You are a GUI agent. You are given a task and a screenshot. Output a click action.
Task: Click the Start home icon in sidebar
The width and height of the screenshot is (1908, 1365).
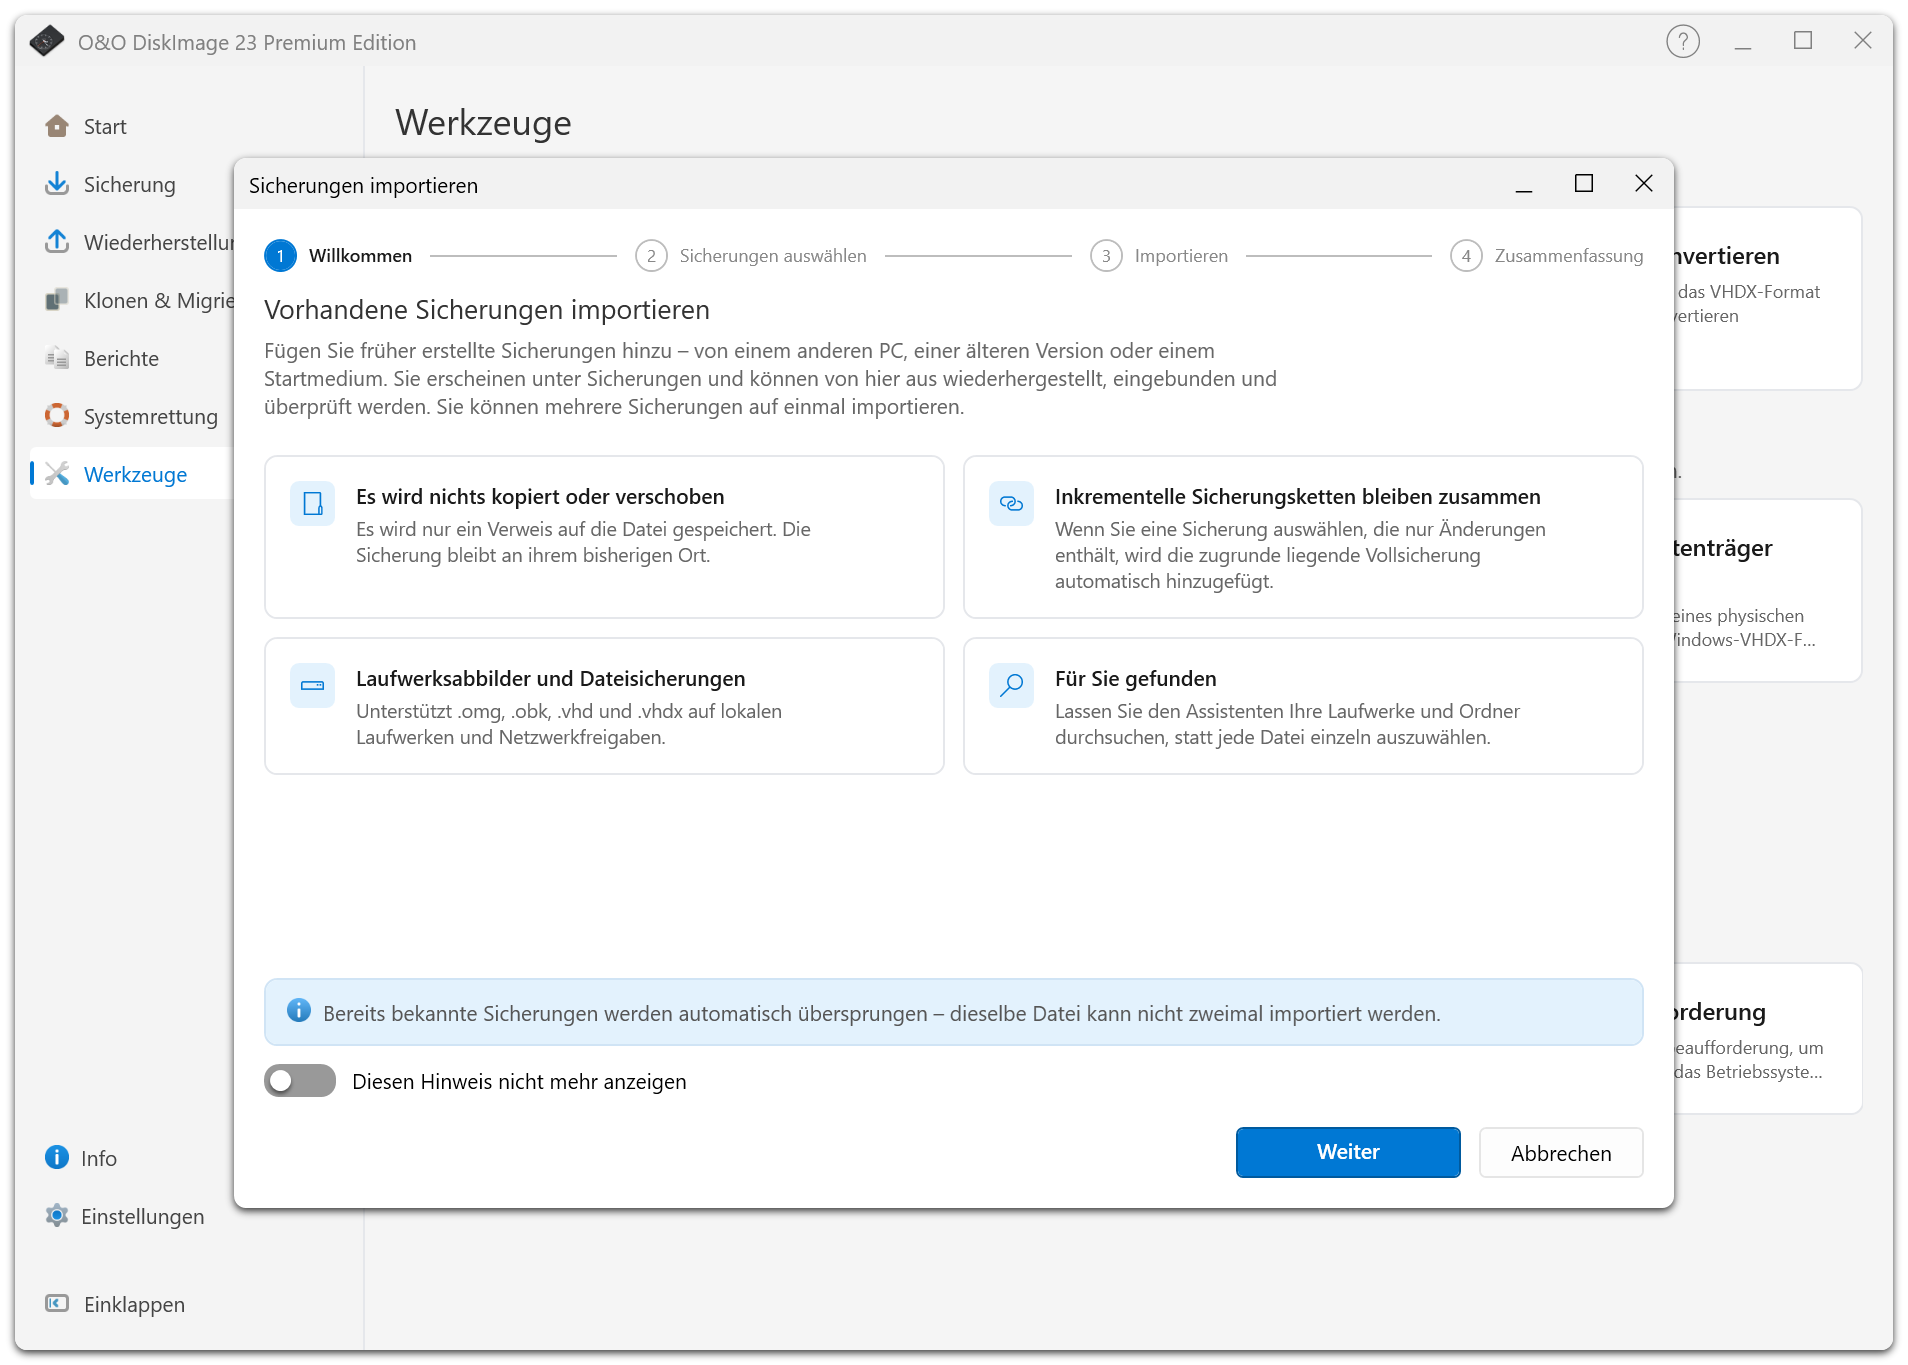coord(57,126)
